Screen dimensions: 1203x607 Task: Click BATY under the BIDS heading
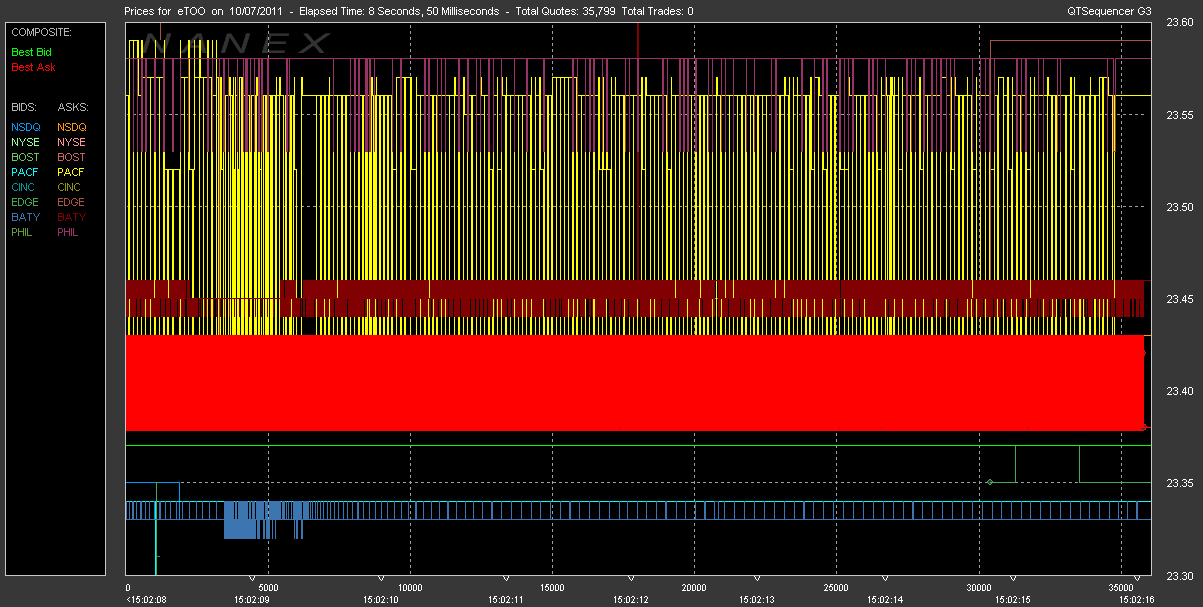26,217
